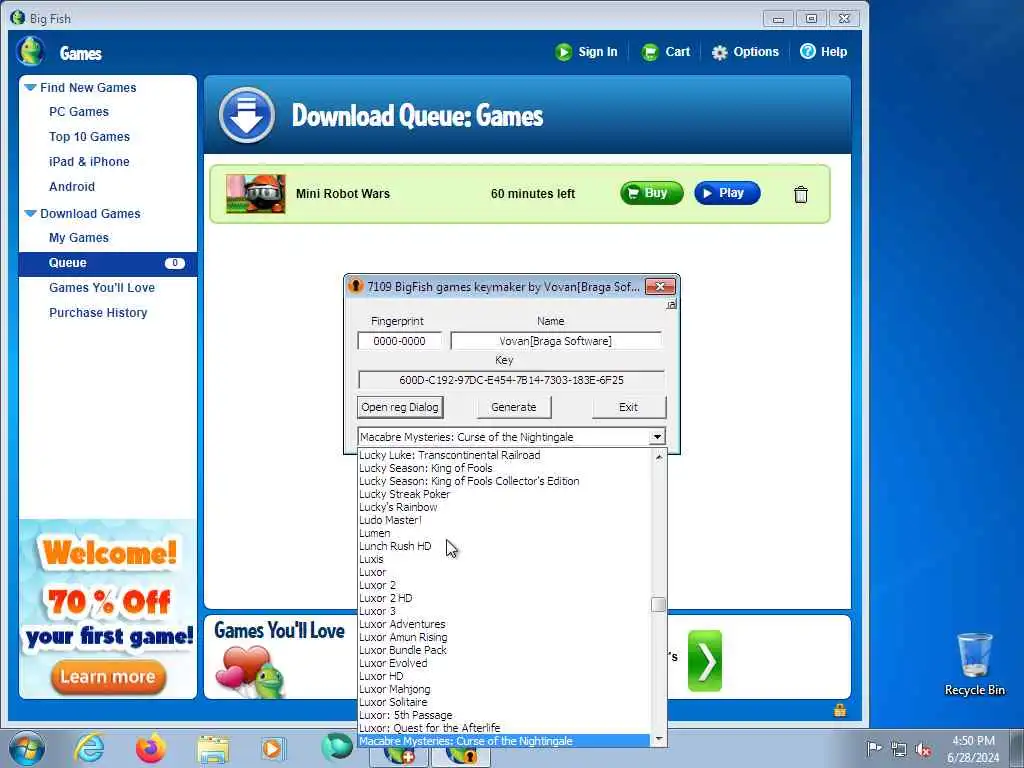
Task: Select Luxor: Quest for the Afterlife
Action: coord(504,728)
